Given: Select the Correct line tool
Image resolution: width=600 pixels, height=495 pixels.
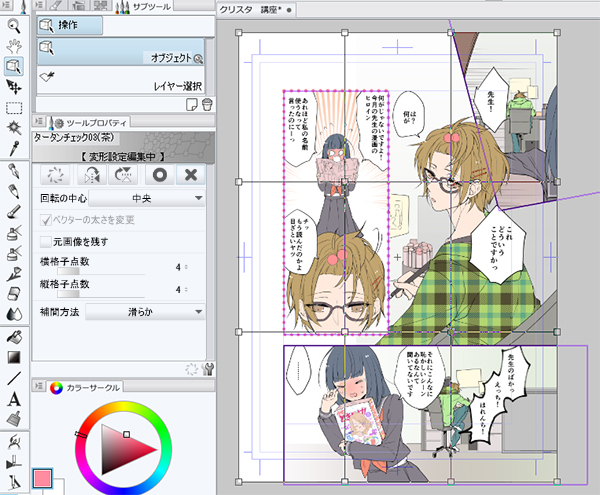Looking at the screenshot, I should pos(14,442).
